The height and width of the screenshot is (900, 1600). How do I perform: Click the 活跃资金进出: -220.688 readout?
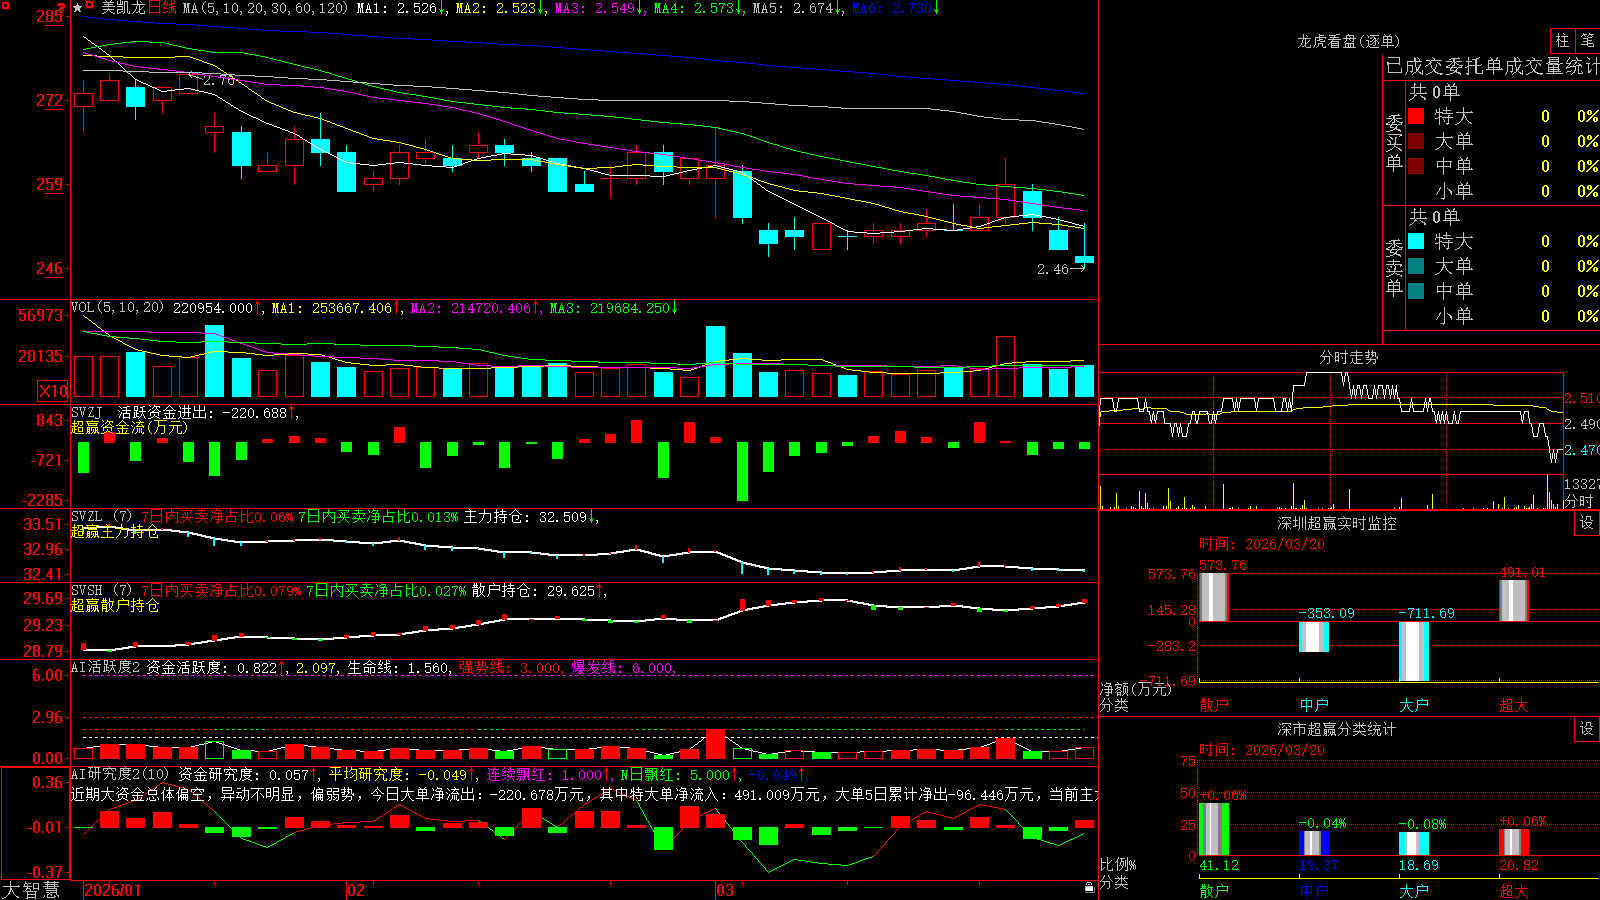(x=202, y=412)
